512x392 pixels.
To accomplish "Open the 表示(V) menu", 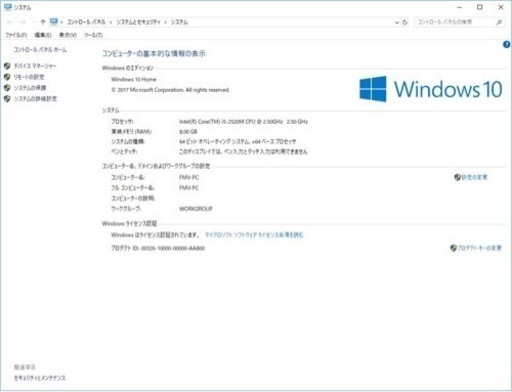I will point(68,35).
